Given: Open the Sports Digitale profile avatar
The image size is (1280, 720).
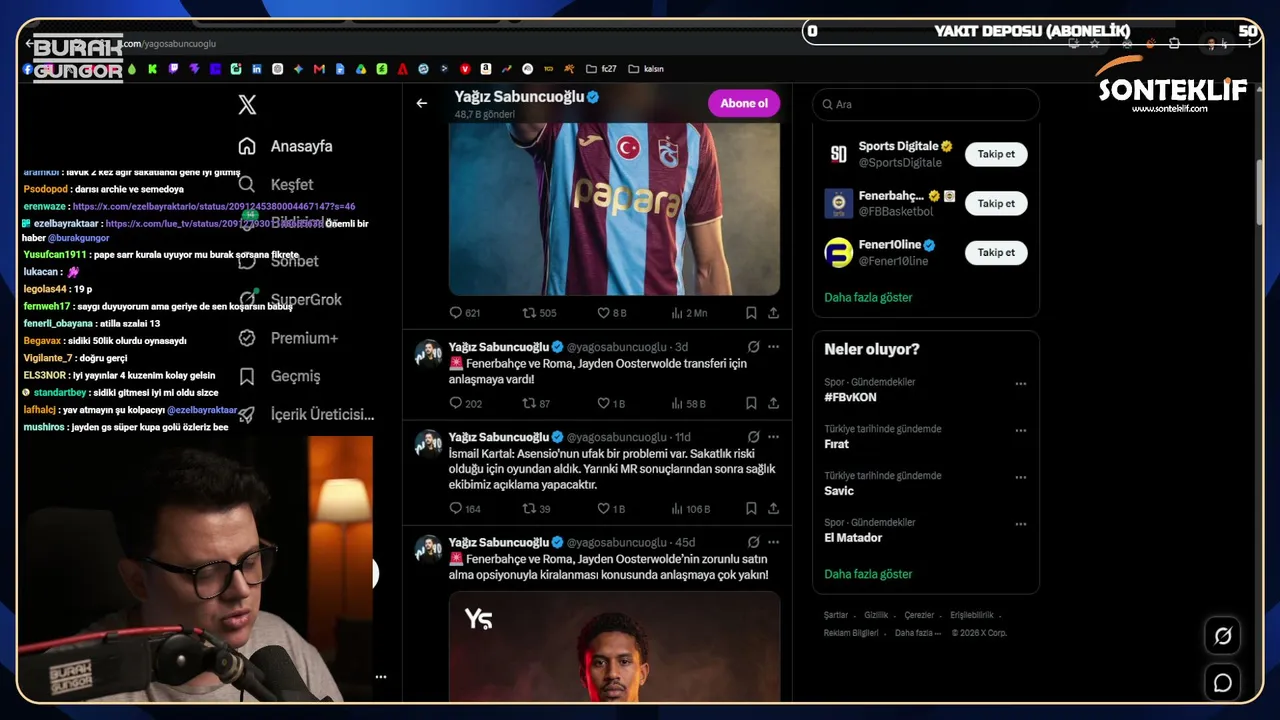Looking at the screenshot, I should pos(839,154).
